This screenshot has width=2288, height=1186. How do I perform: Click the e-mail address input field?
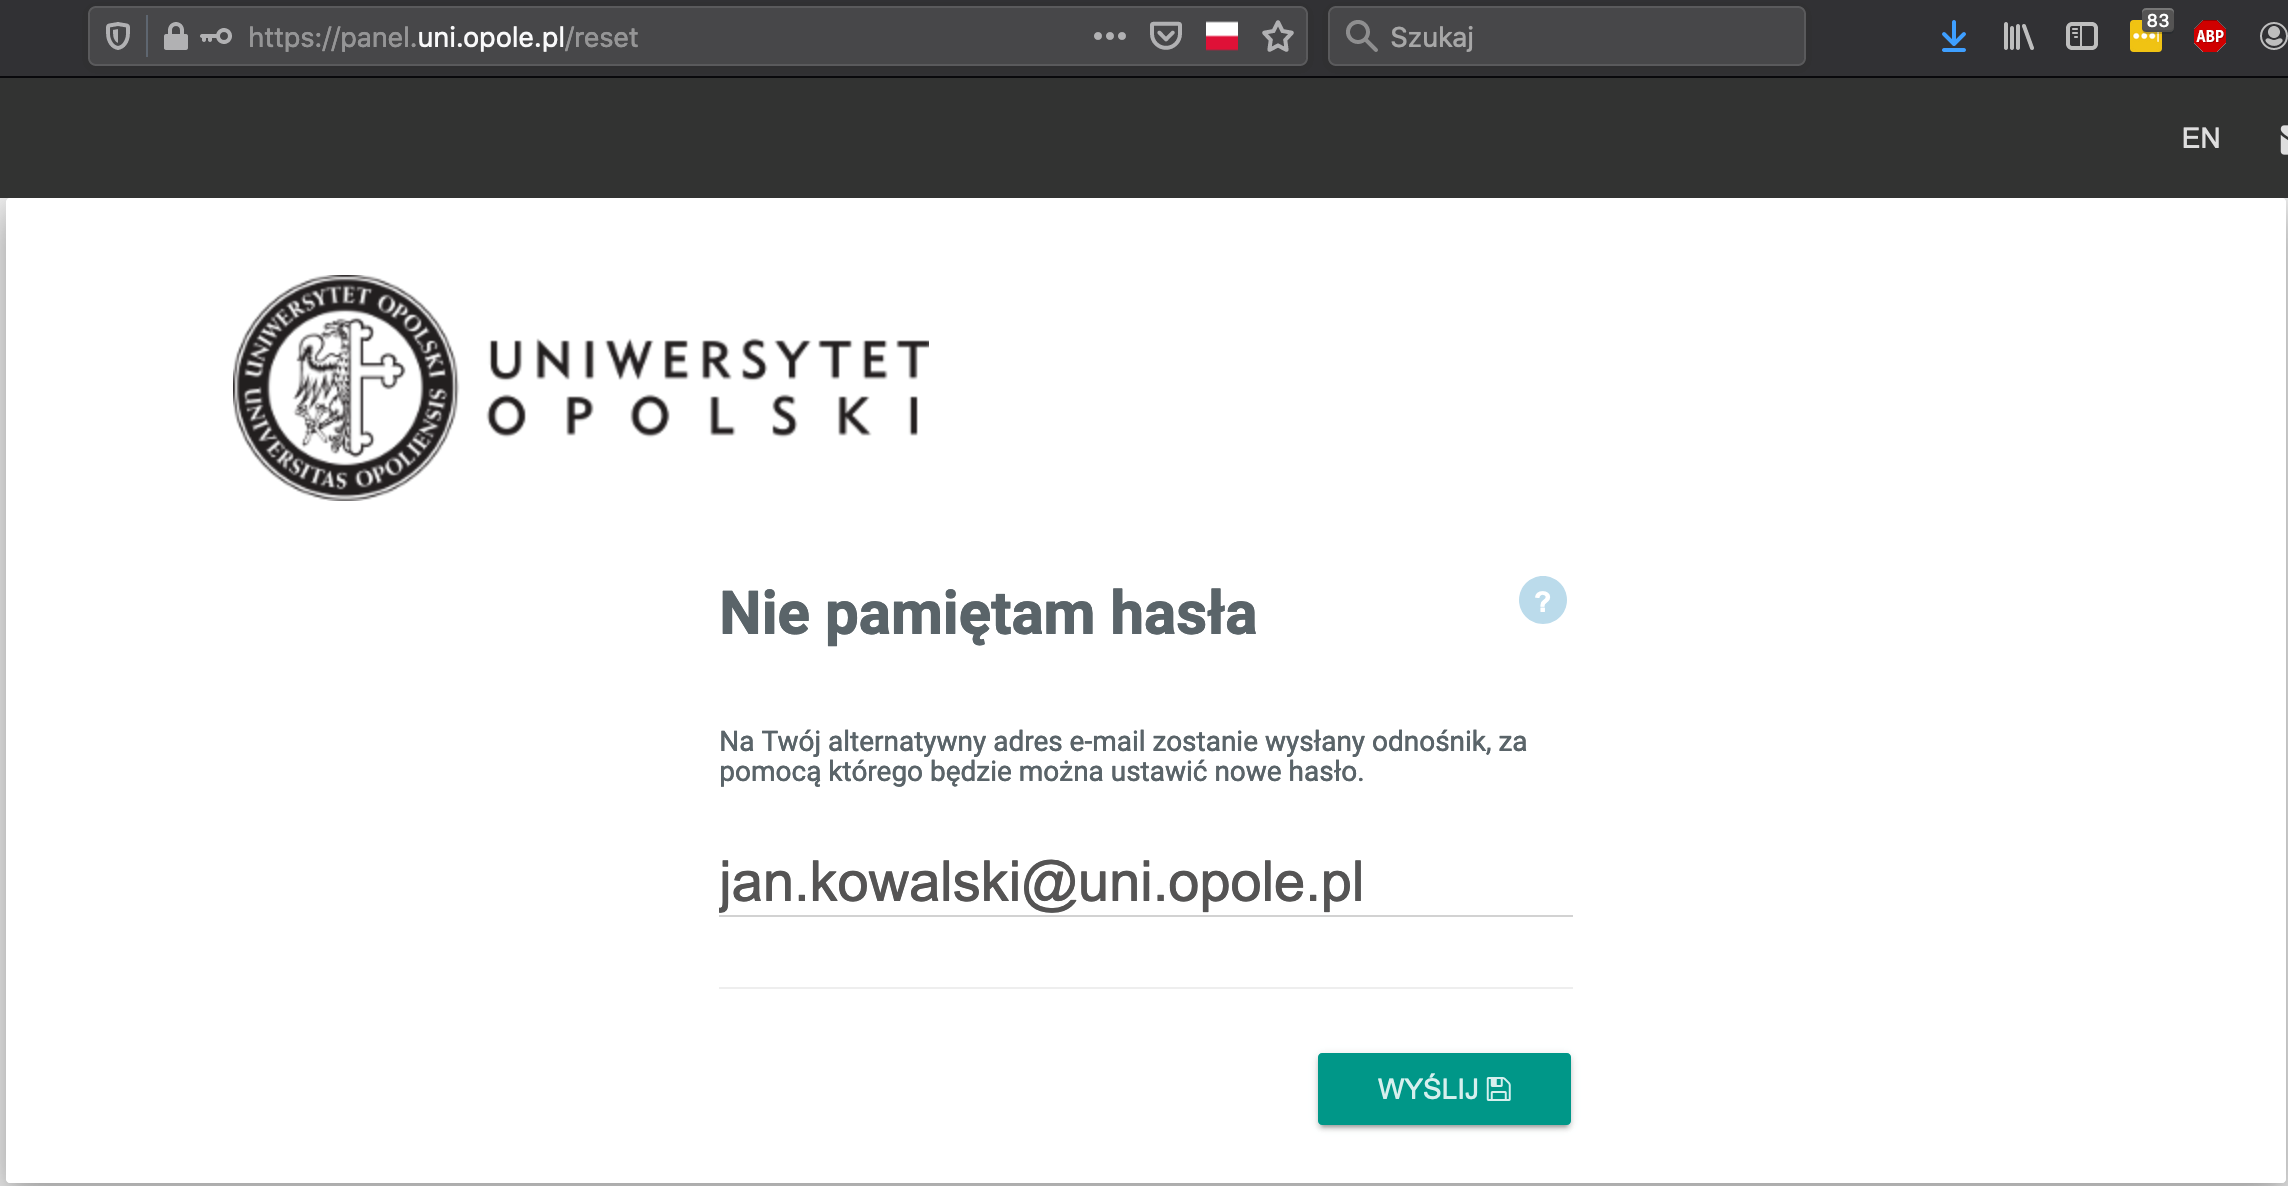pyautogui.click(x=1144, y=883)
